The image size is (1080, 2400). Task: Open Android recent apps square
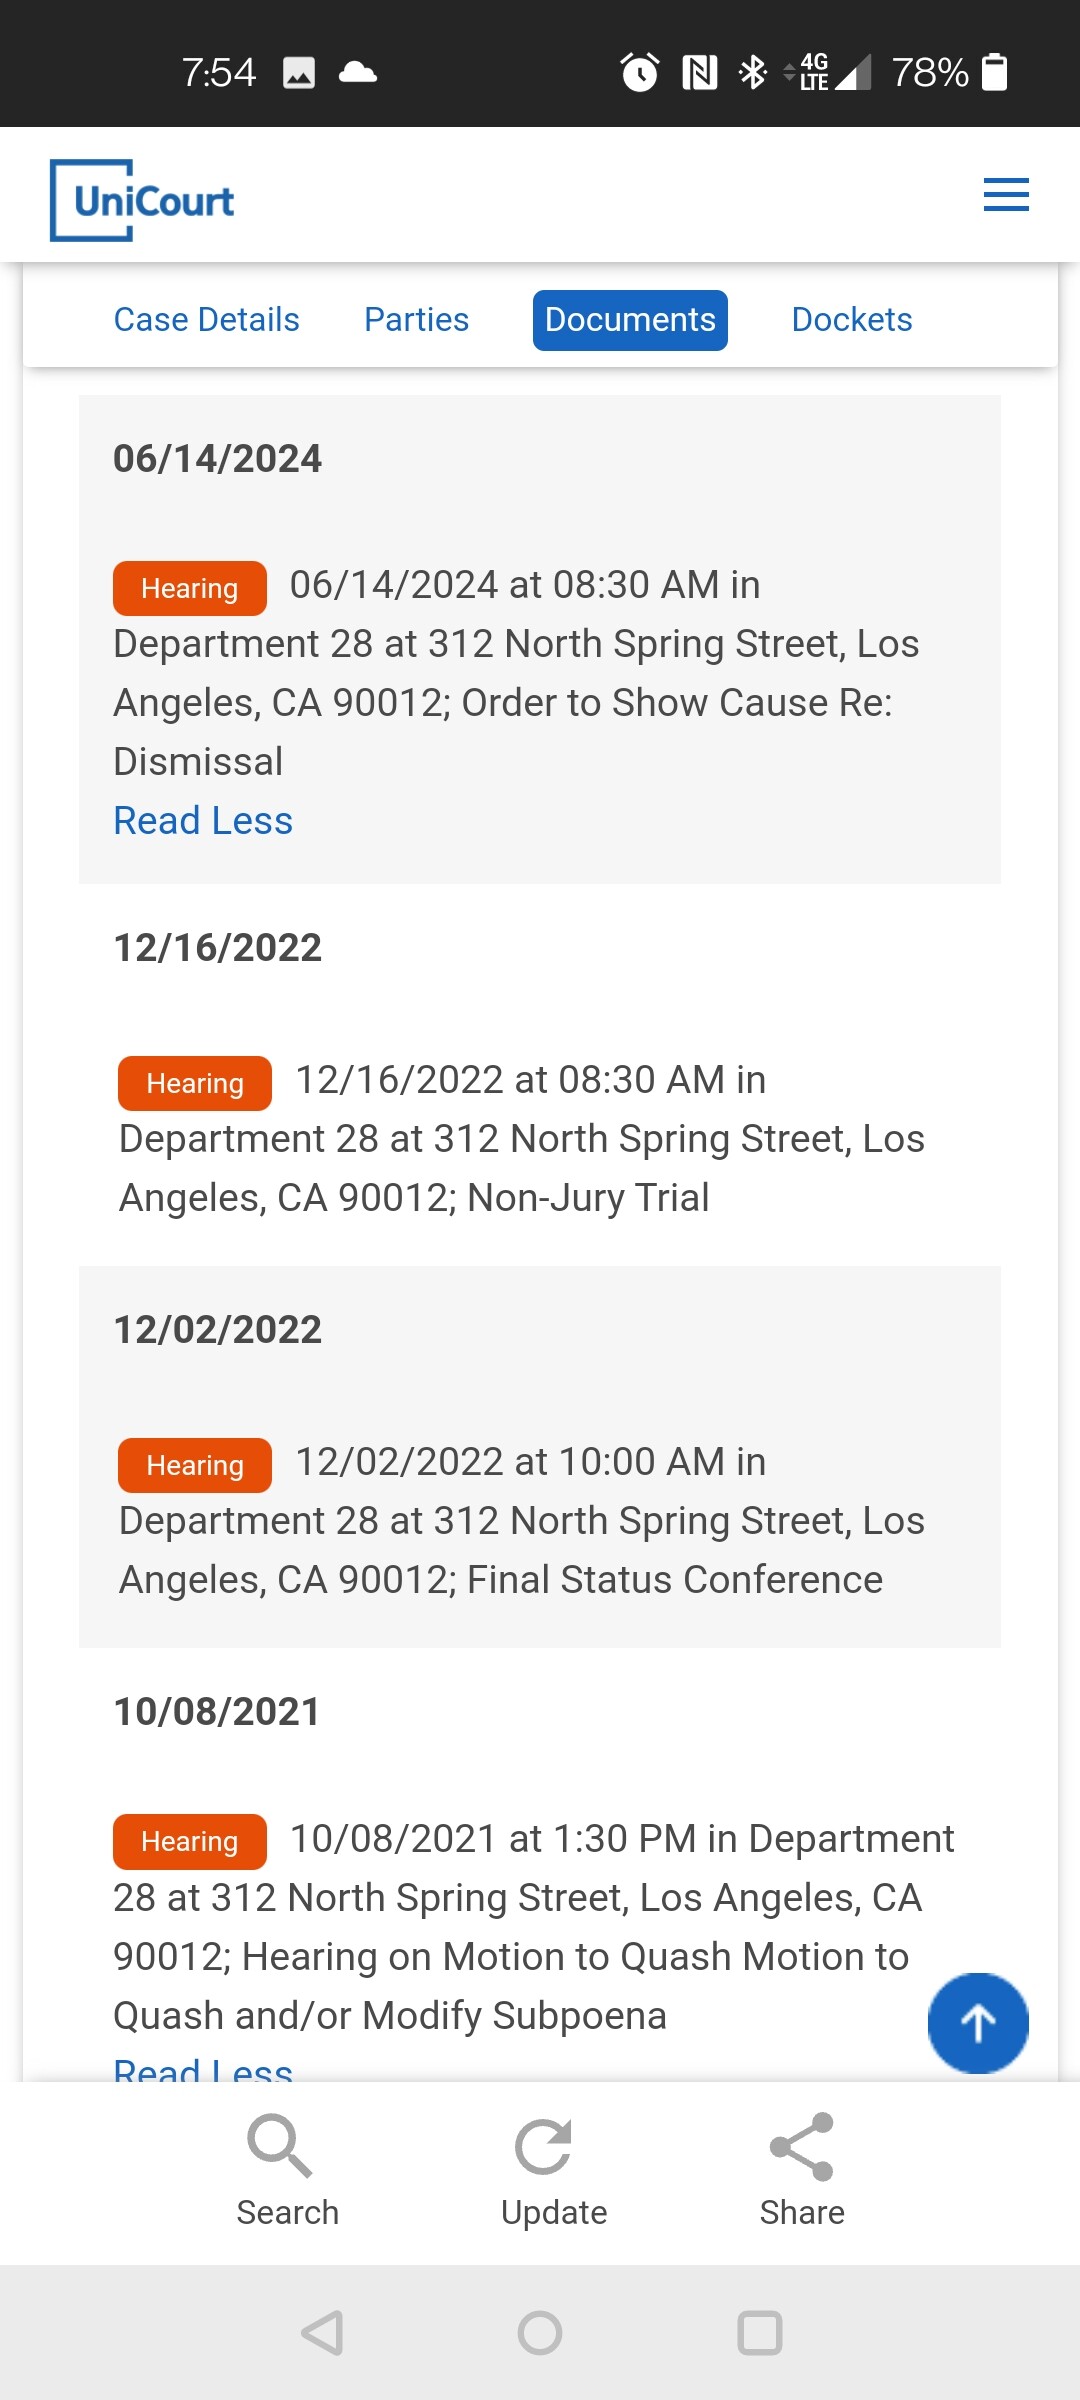(x=759, y=2333)
